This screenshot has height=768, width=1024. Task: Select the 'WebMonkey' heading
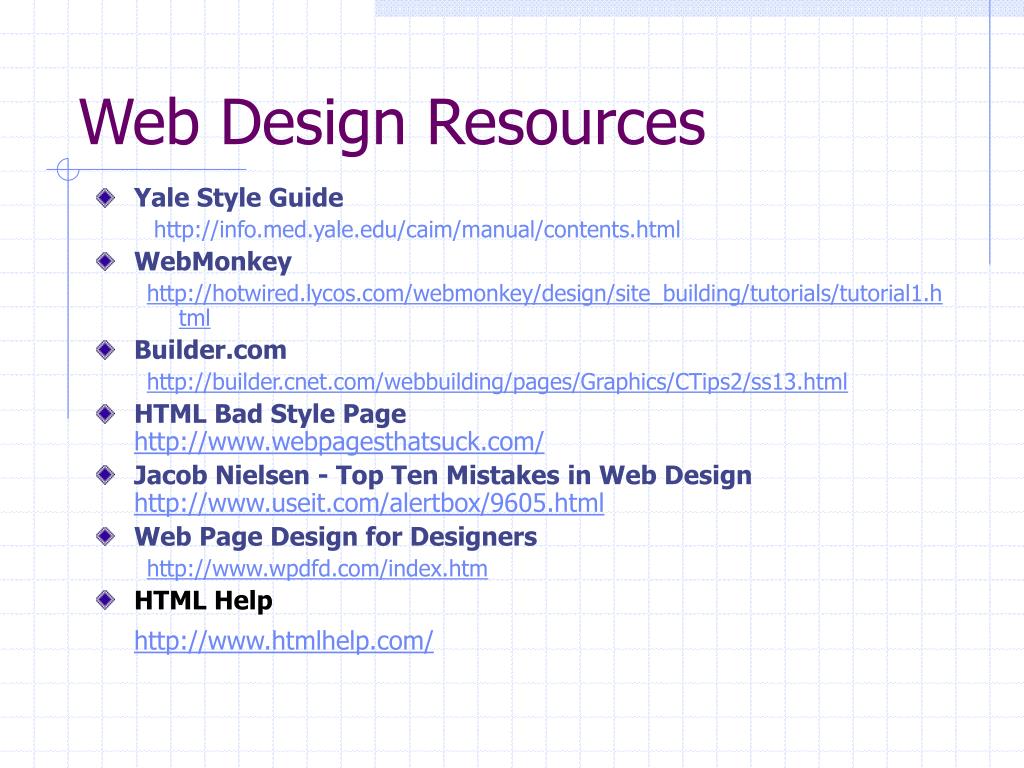tap(213, 262)
